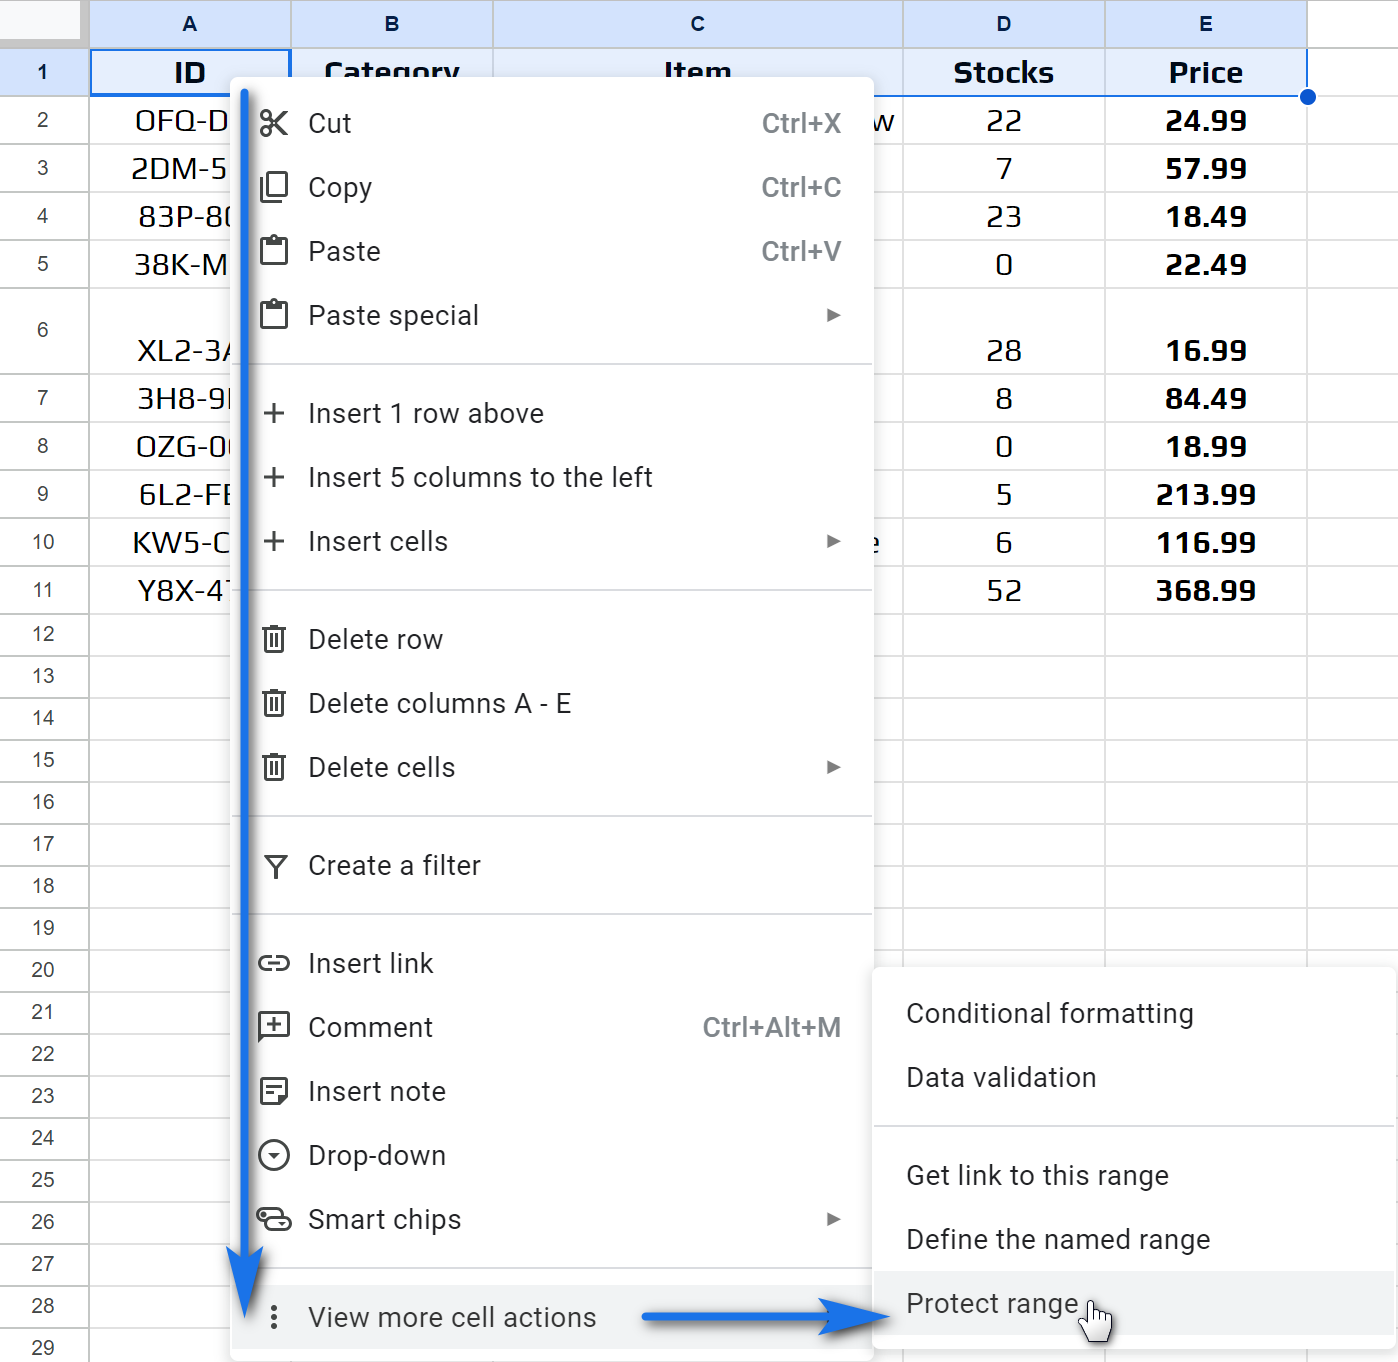Click the Smart chips icon
Viewport: 1398px width, 1362px height.
pos(274,1219)
